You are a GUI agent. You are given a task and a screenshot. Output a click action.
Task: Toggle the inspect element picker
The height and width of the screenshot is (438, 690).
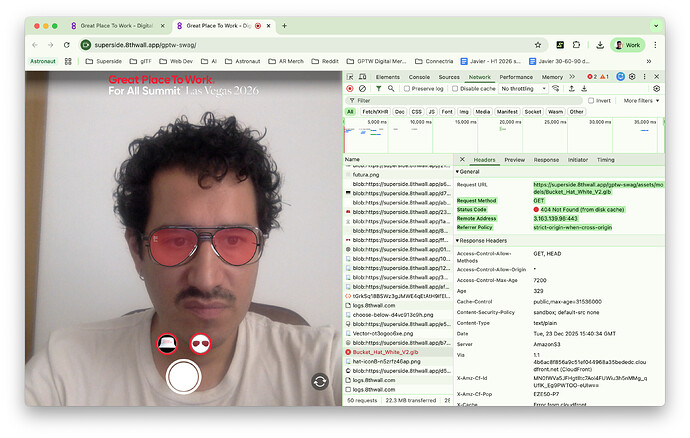(350, 77)
